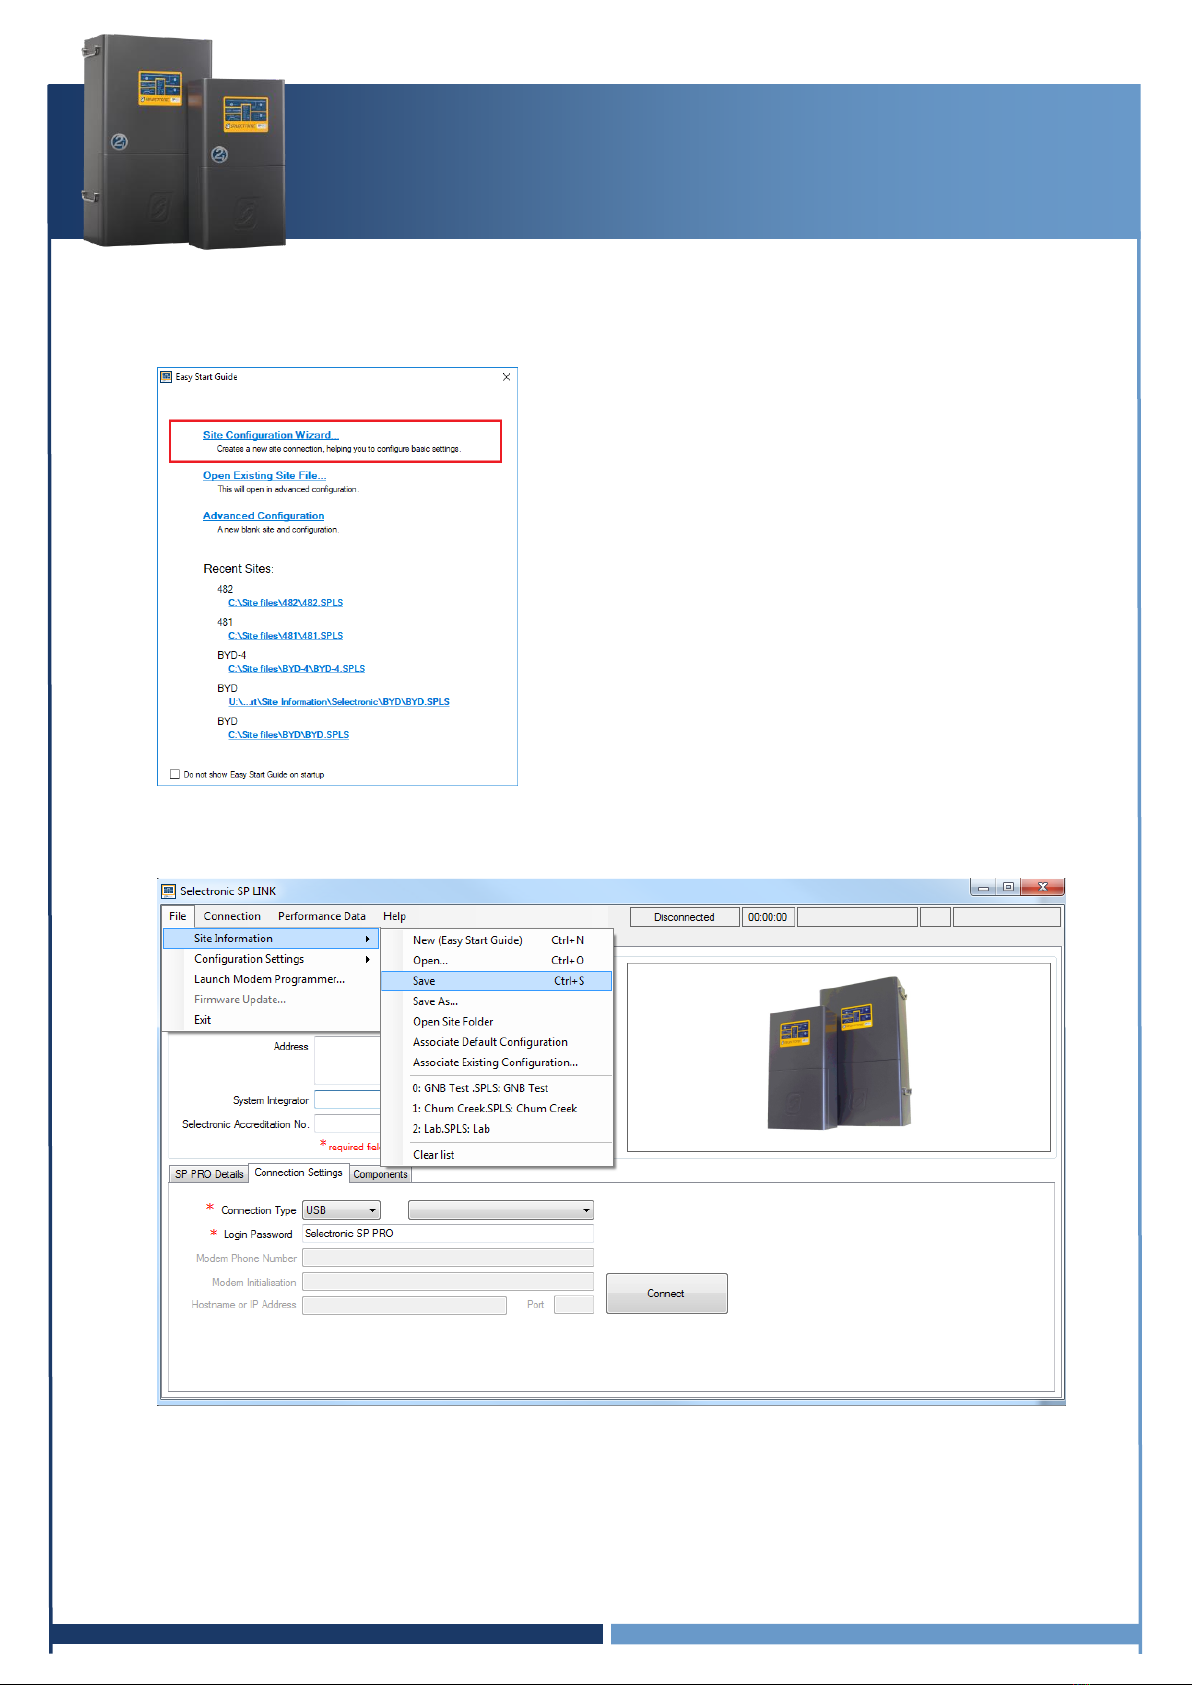Click the System Integrator field
1192x1685 pixels.
[347, 1100]
